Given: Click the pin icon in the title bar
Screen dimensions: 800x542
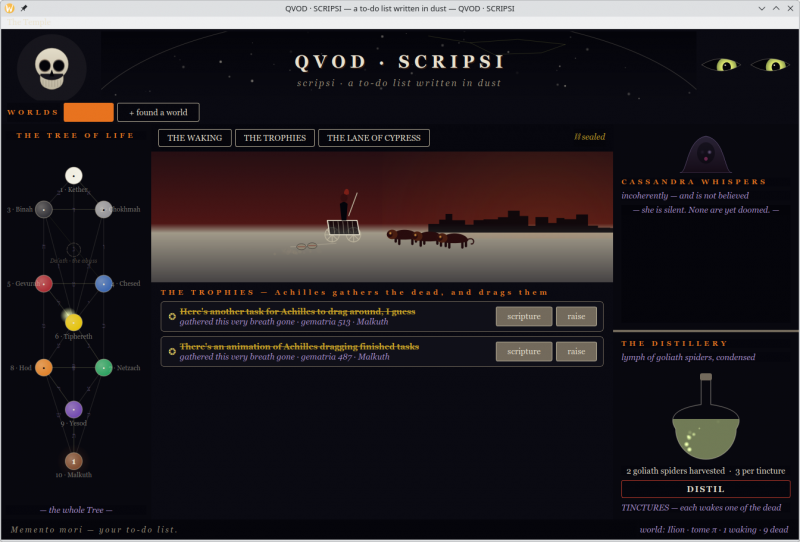Looking at the screenshot, I should pos(24,8).
